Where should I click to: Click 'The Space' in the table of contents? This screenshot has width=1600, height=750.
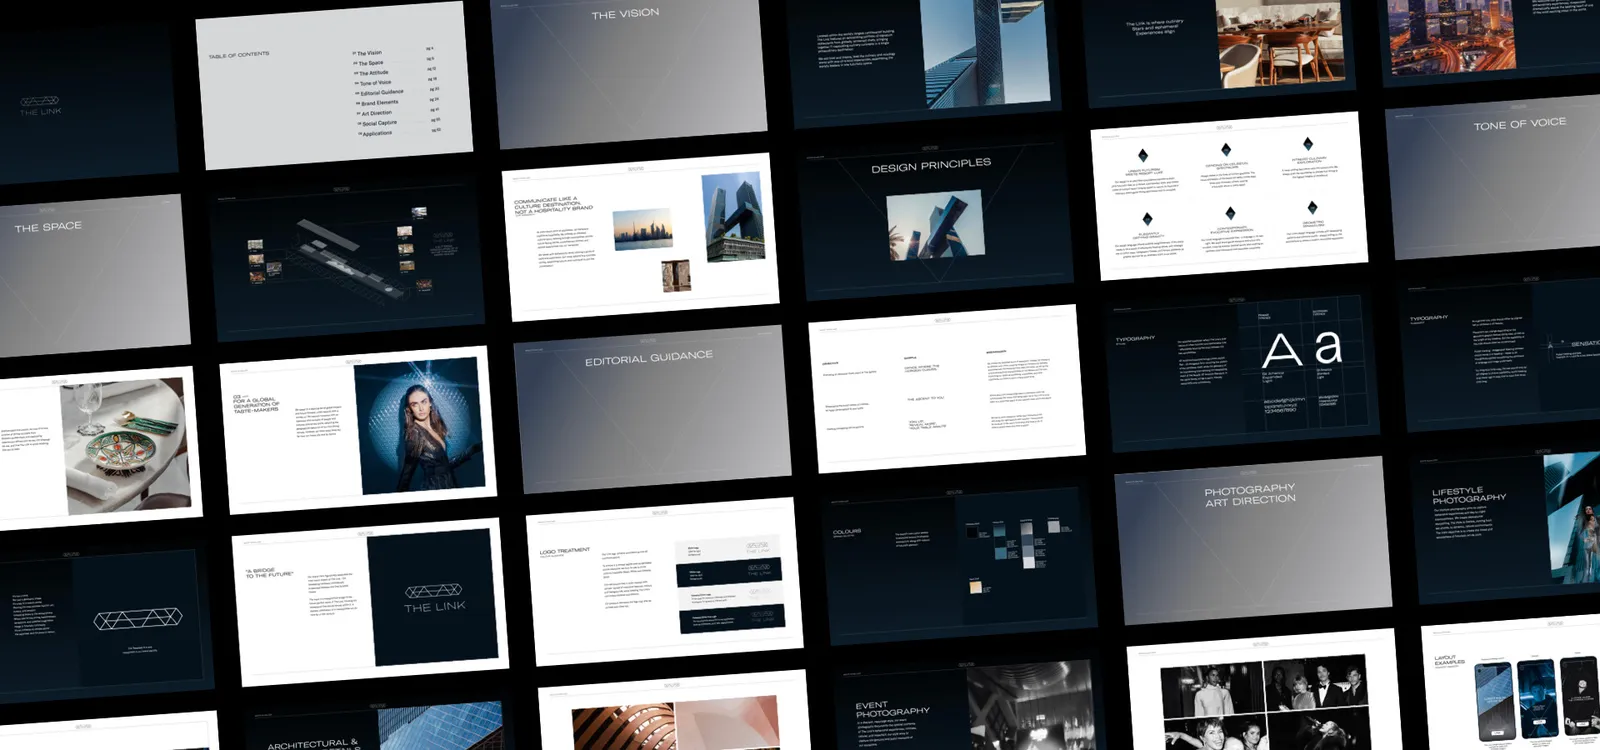click(x=368, y=63)
